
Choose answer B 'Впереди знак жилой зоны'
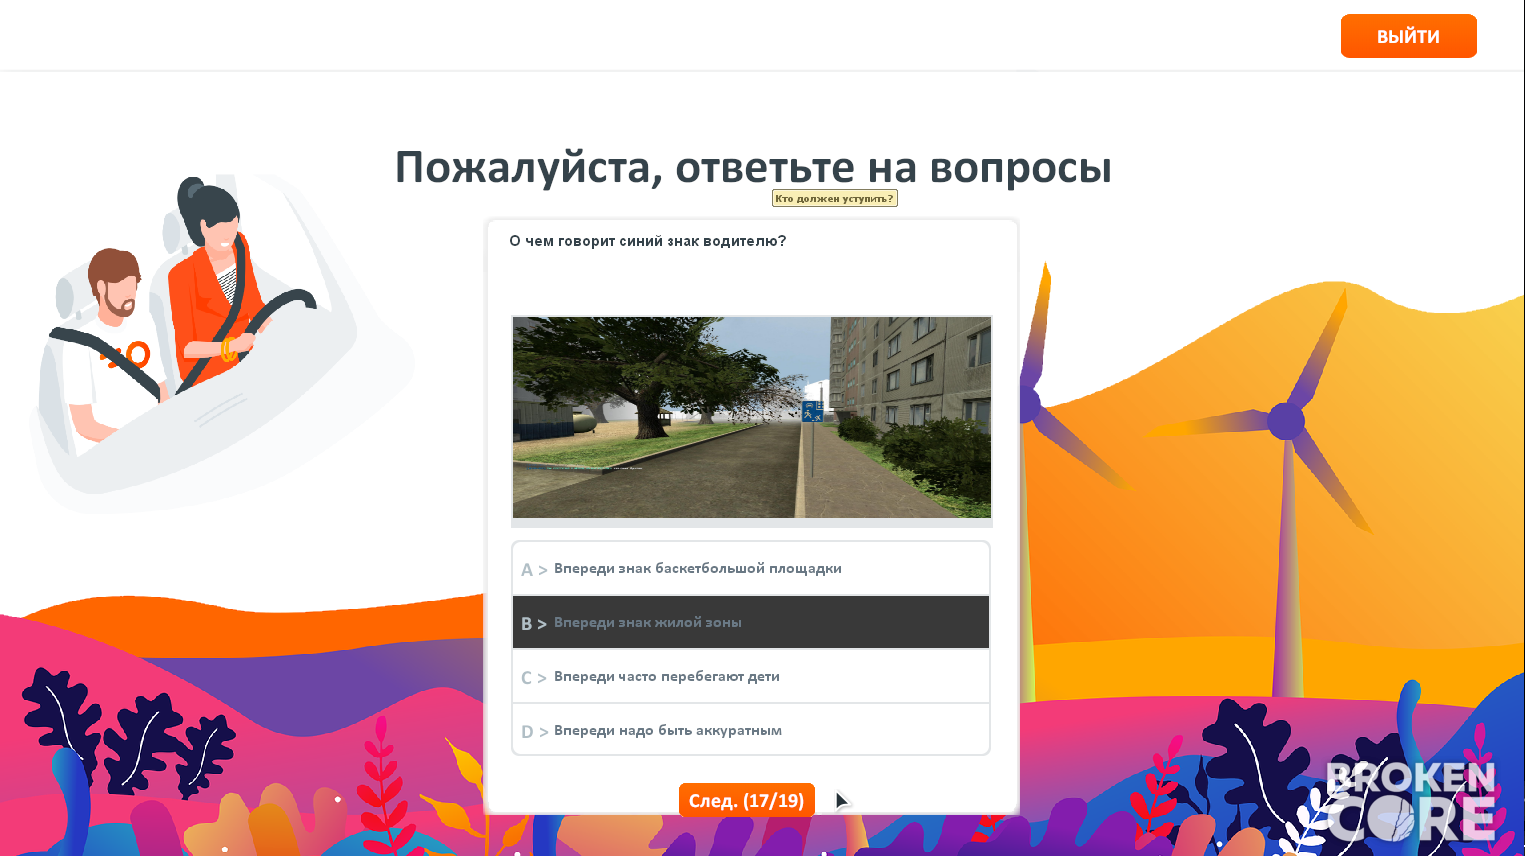[751, 622]
